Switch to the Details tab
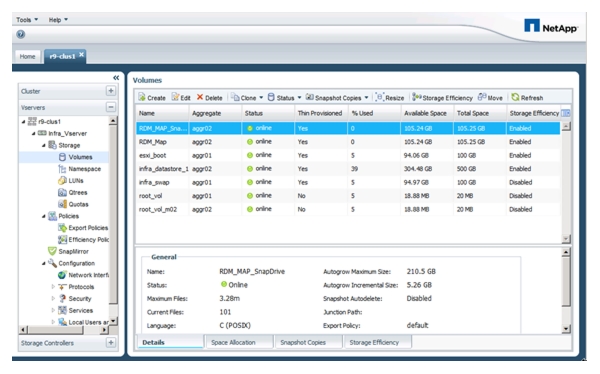 [x=170, y=342]
